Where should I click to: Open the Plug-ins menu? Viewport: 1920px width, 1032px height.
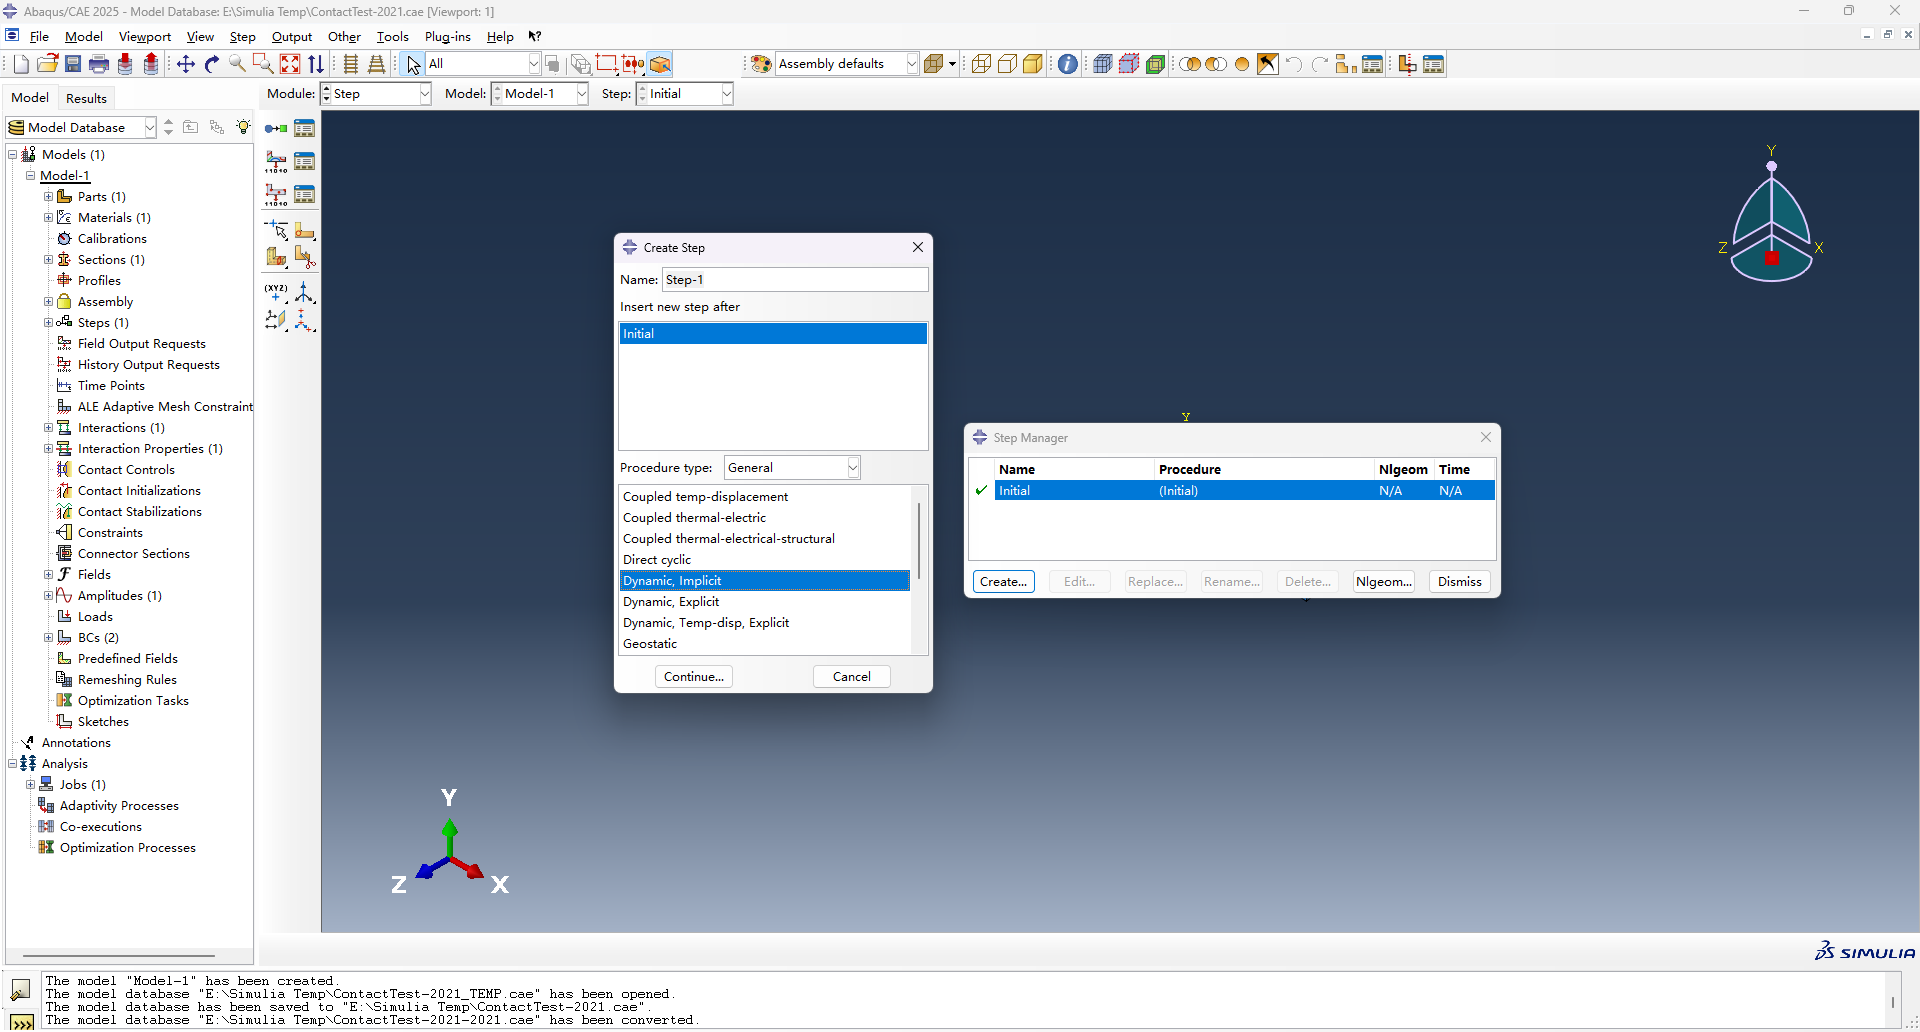click(447, 37)
